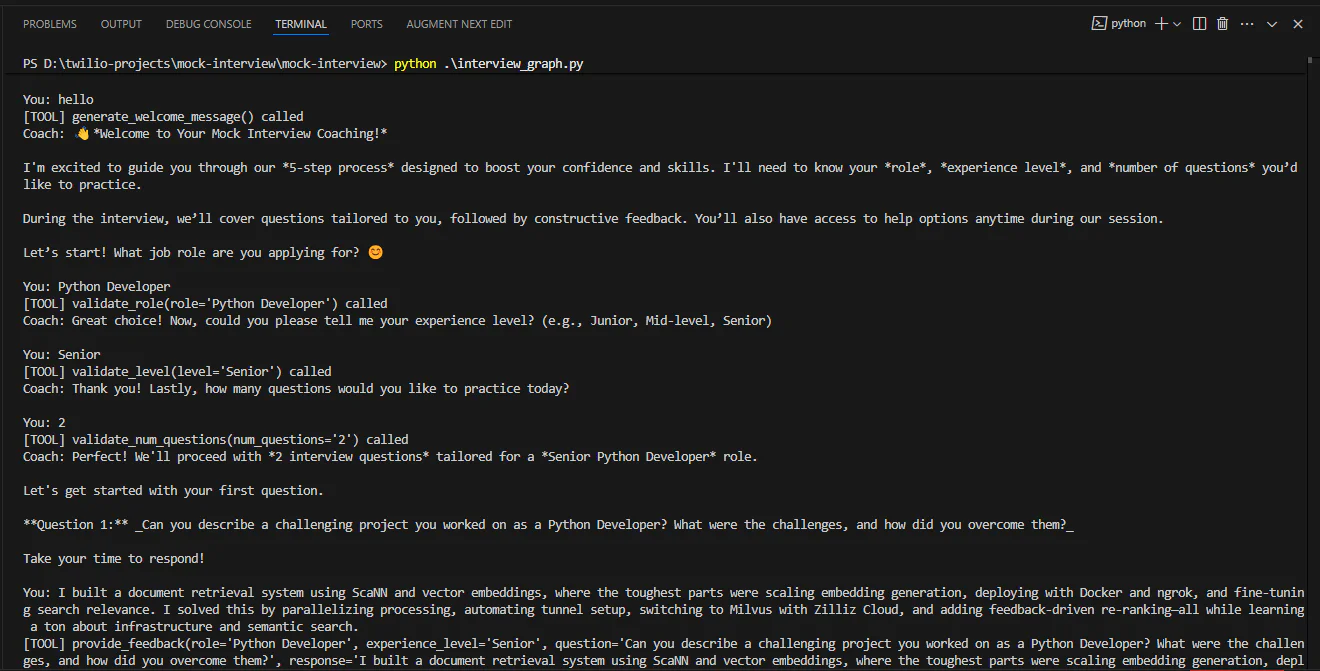Image resolution: width=1320 pixels, height=671 pixels.
Task: Click the line 'You: 2'
Action: click(x=44, y=422)
